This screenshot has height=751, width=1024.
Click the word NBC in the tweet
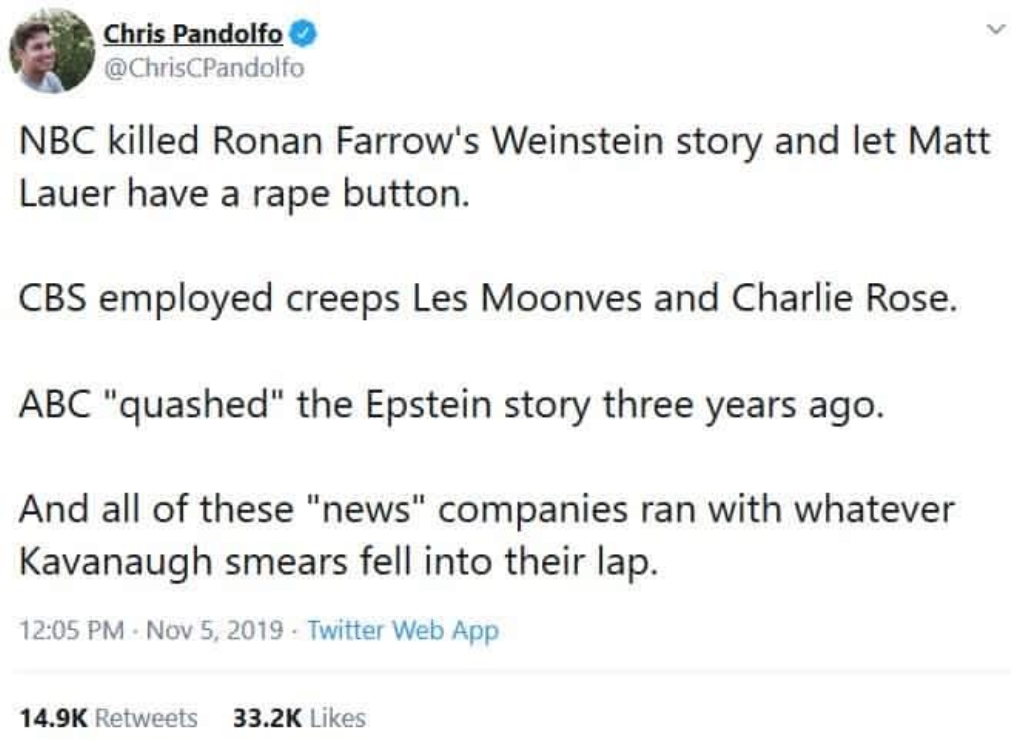57,140
